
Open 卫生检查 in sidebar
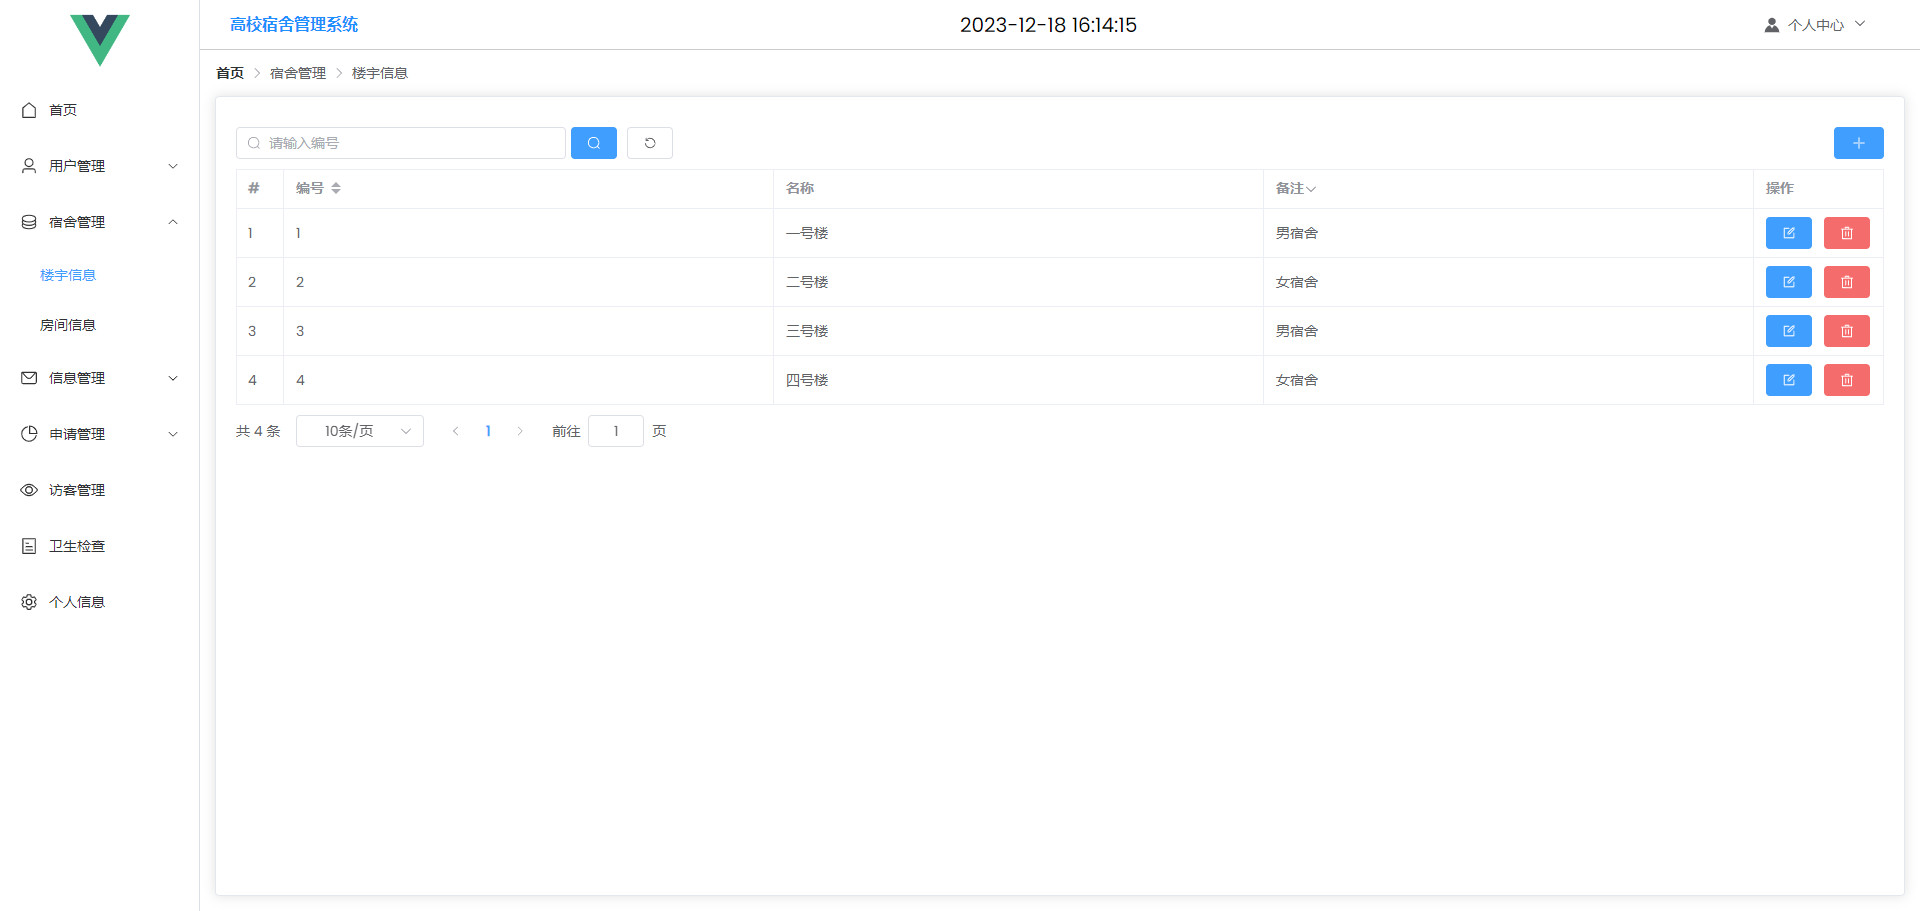(77, 546)
